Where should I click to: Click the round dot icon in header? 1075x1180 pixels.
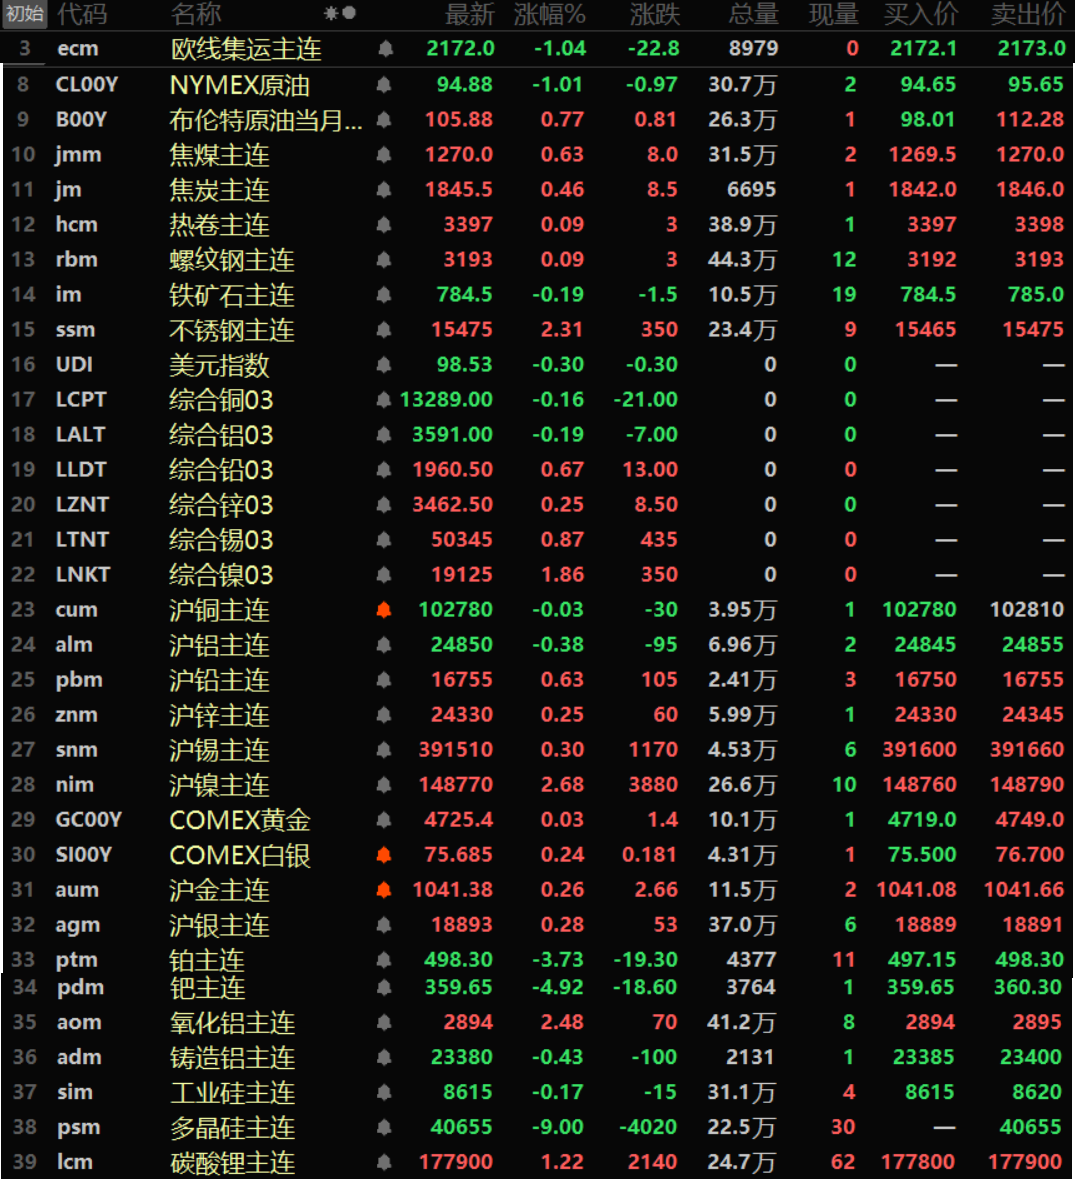tap(349, 14)
